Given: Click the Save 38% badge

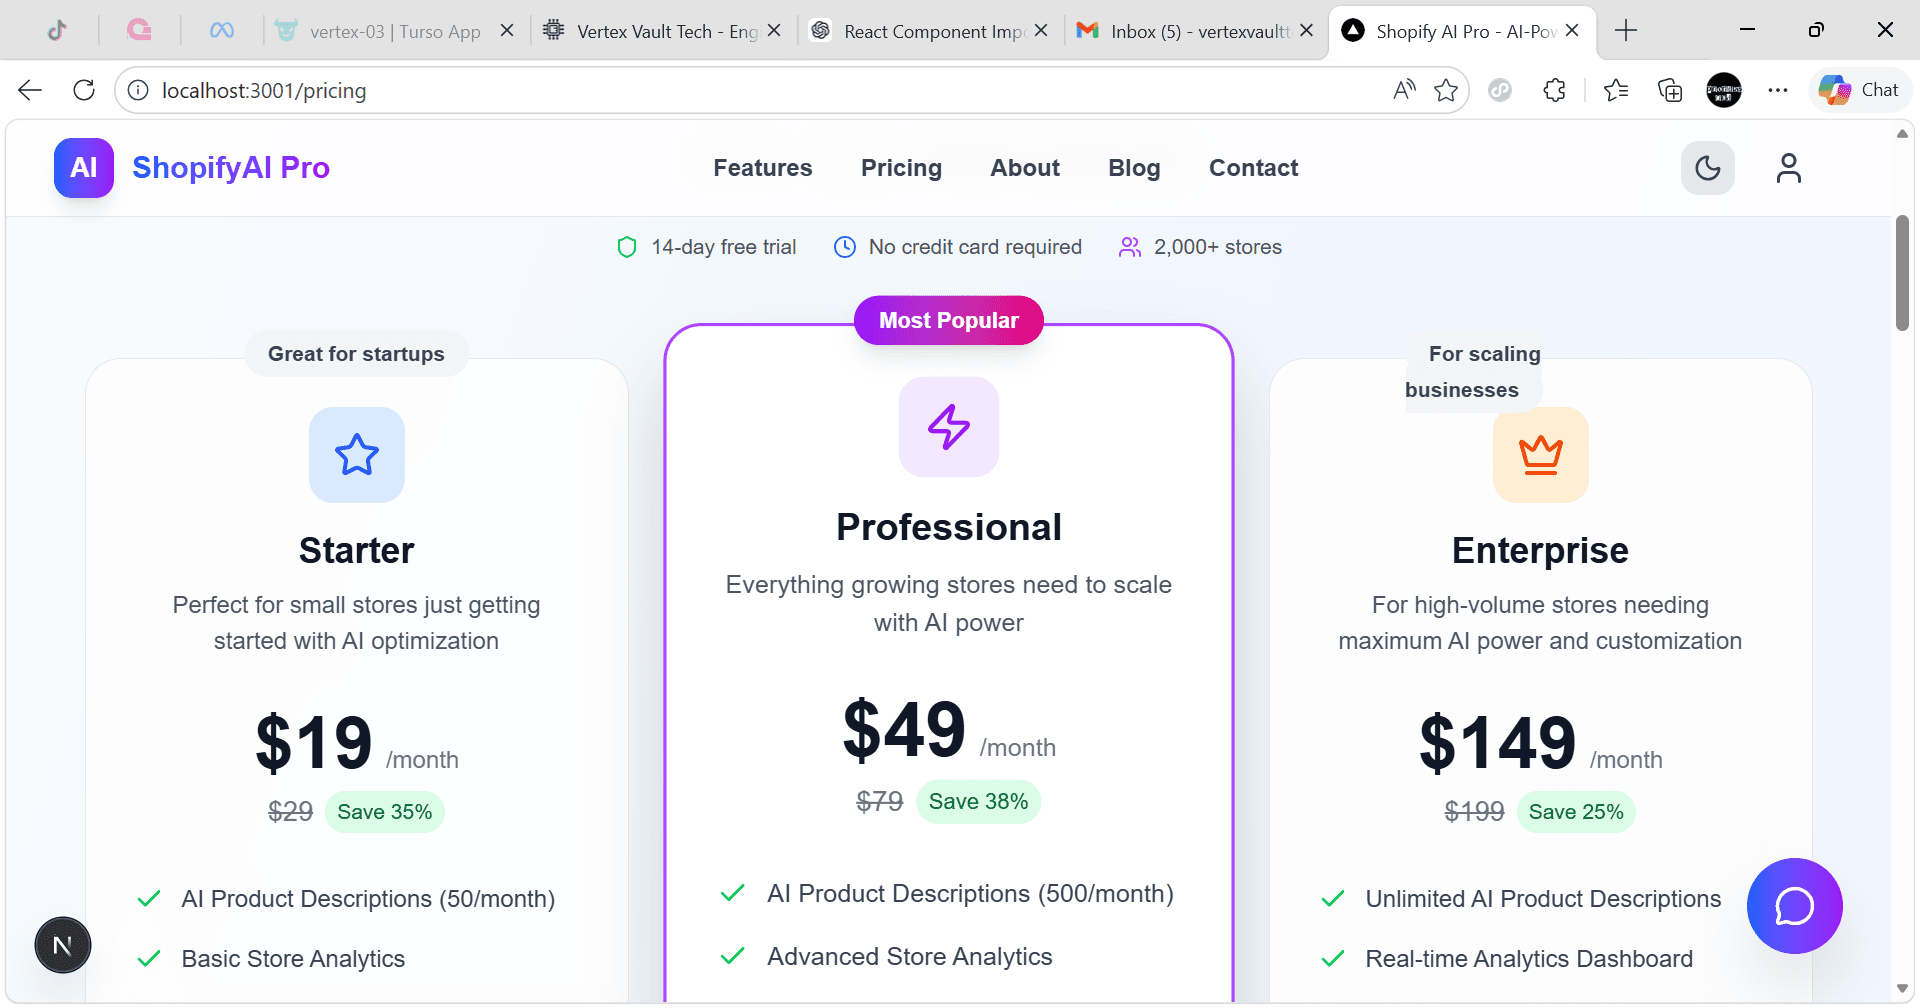Looking at the screenshot, I should point(978,802).
